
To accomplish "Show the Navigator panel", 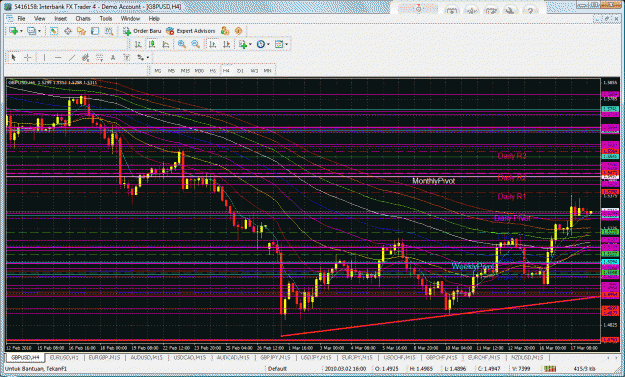I will (x=81, y=31).
